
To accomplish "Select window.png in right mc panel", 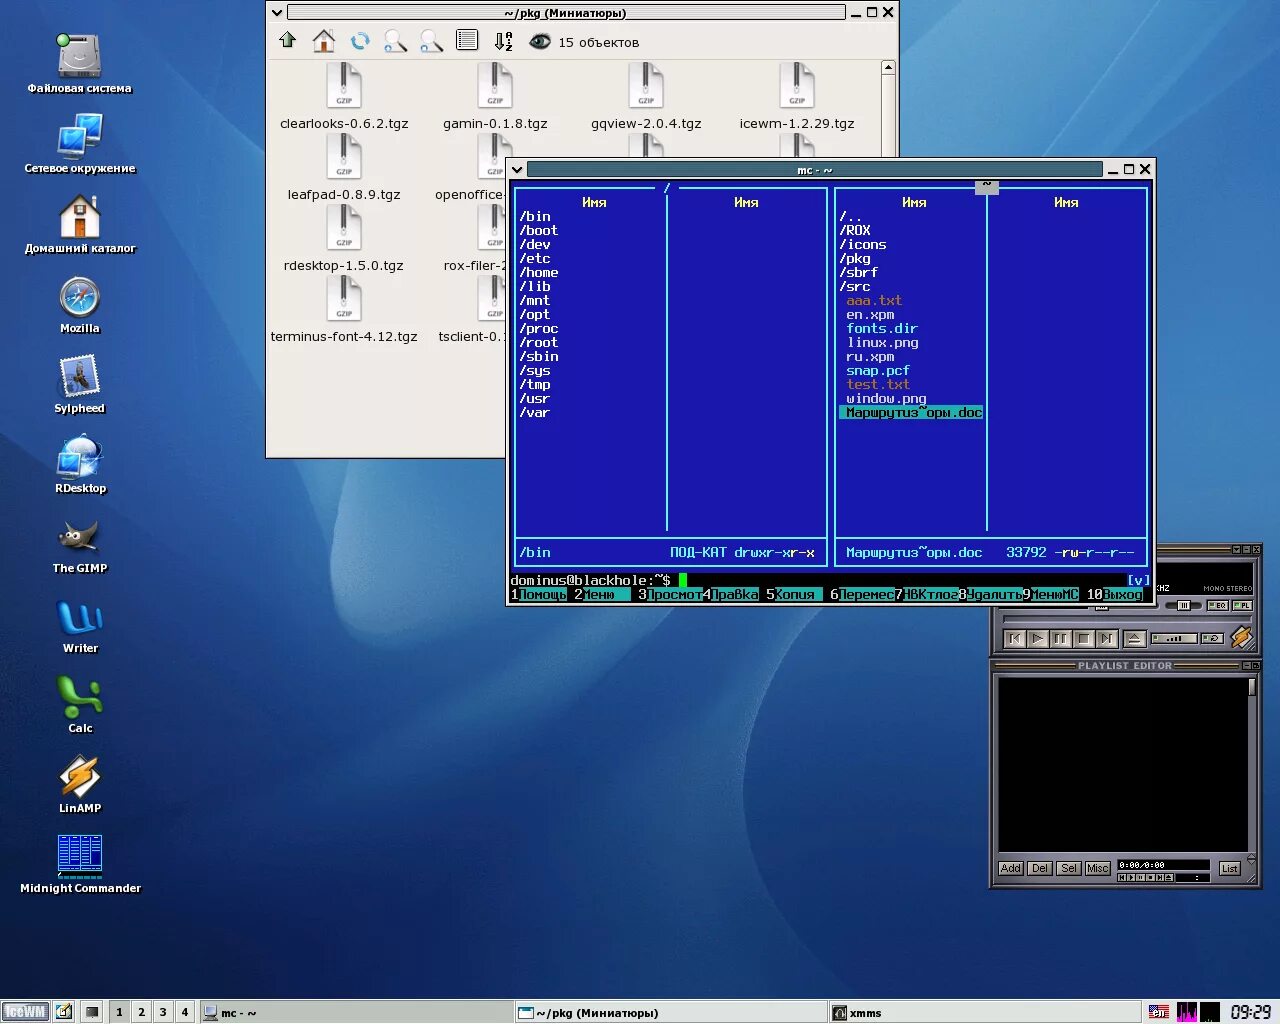I will (x=886, y=398).
